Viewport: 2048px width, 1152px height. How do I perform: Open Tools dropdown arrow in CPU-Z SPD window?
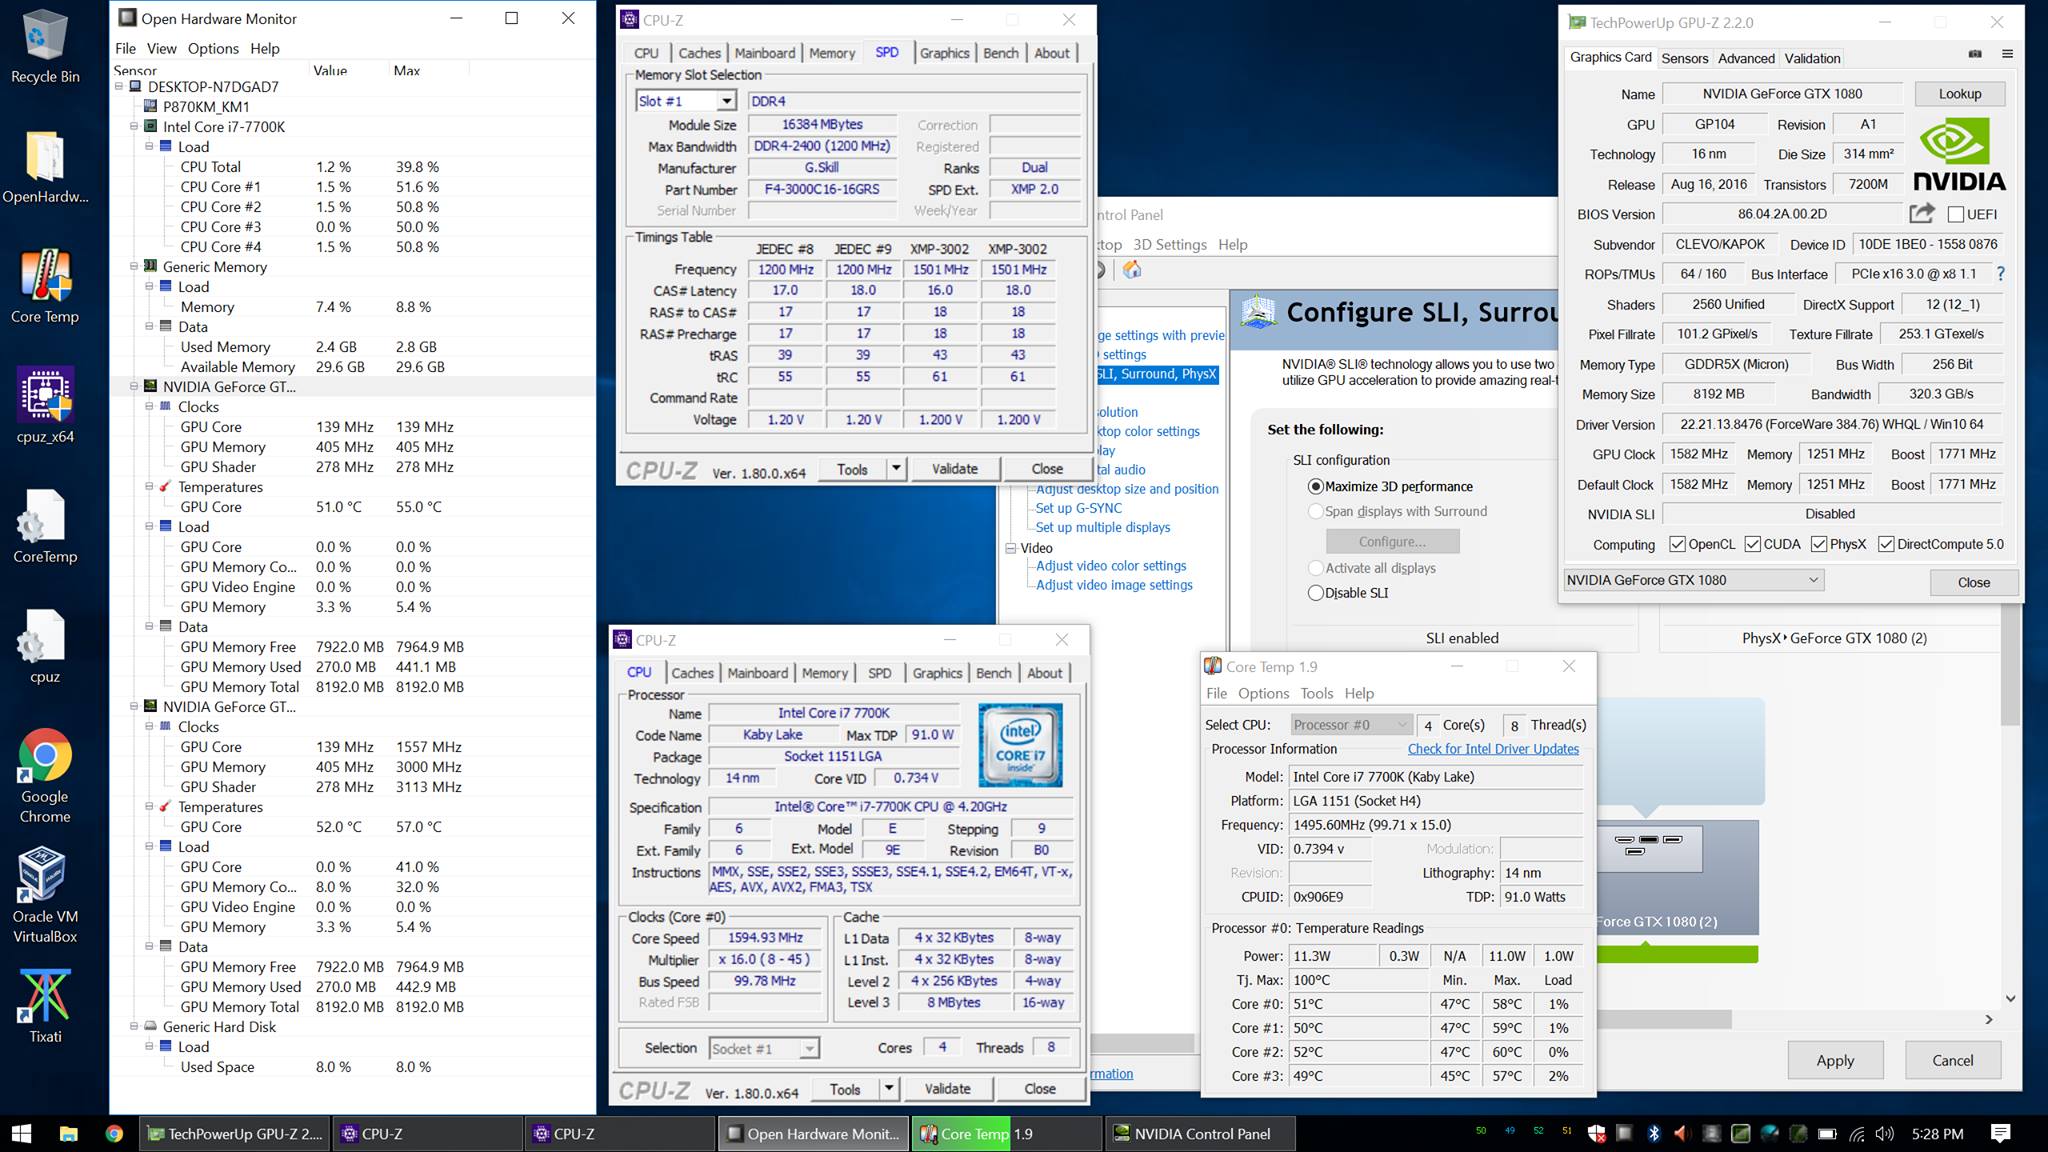(x=896, y=468)
